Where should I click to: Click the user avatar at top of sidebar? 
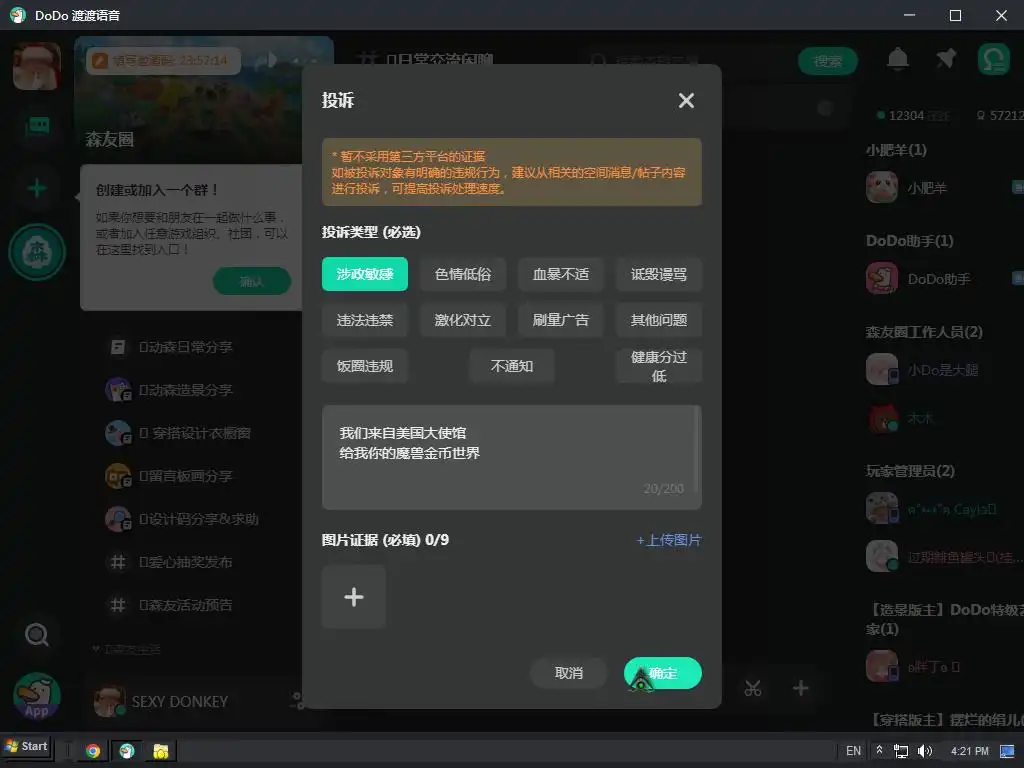coord(37,66)
